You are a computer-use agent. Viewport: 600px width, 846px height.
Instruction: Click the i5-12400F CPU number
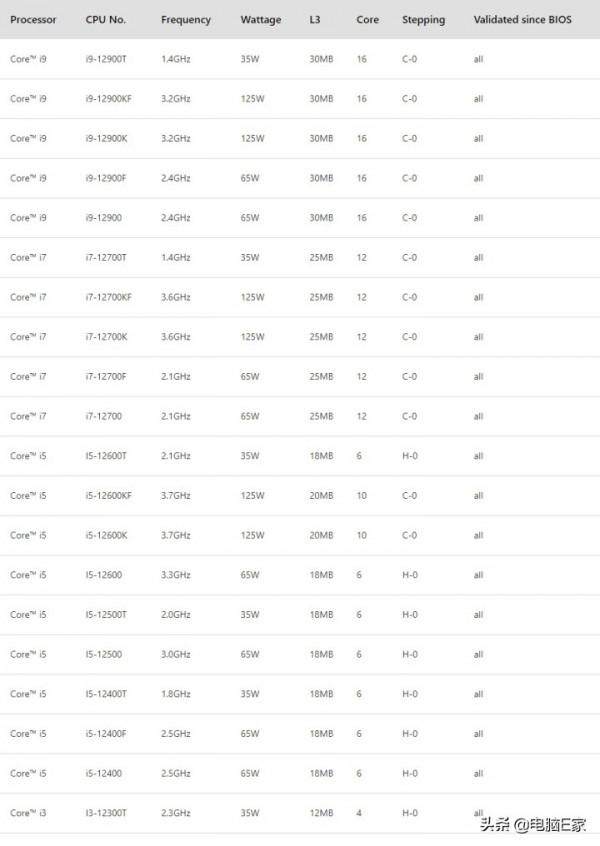click(x=106, y=733)
